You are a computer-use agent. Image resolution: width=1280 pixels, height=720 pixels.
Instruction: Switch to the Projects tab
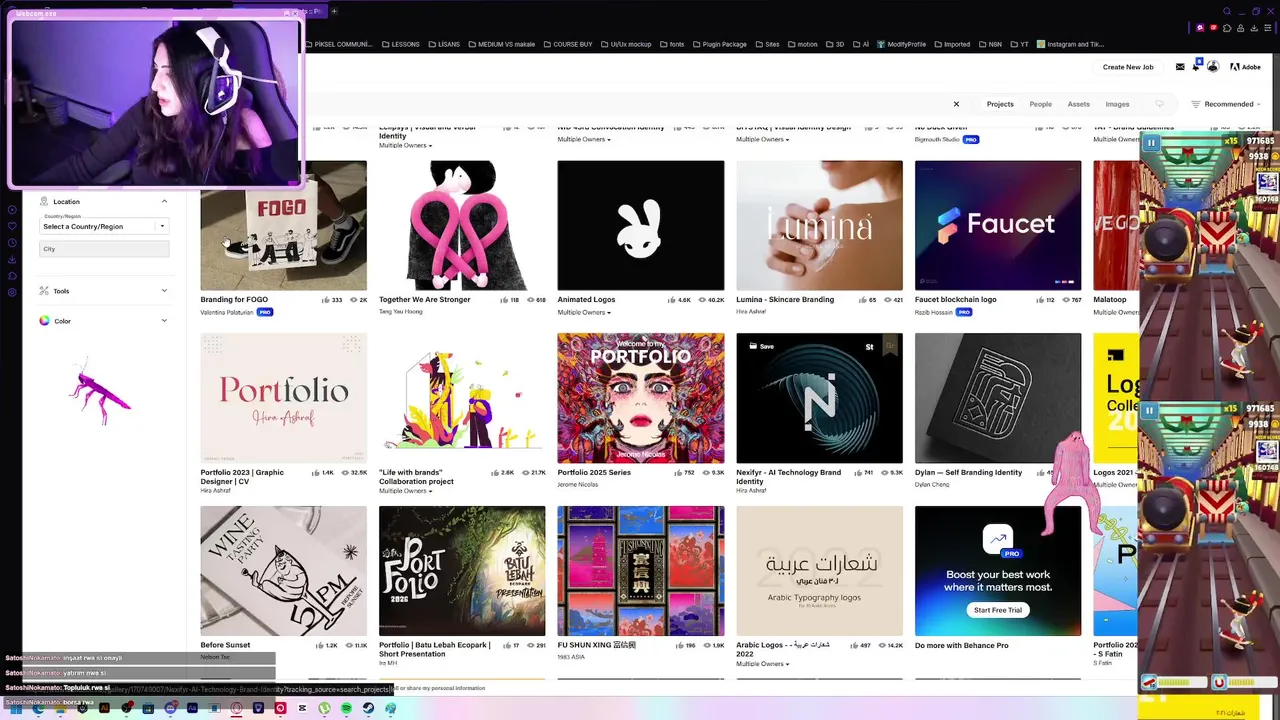pyautogui.click(x=1000, y=104)
